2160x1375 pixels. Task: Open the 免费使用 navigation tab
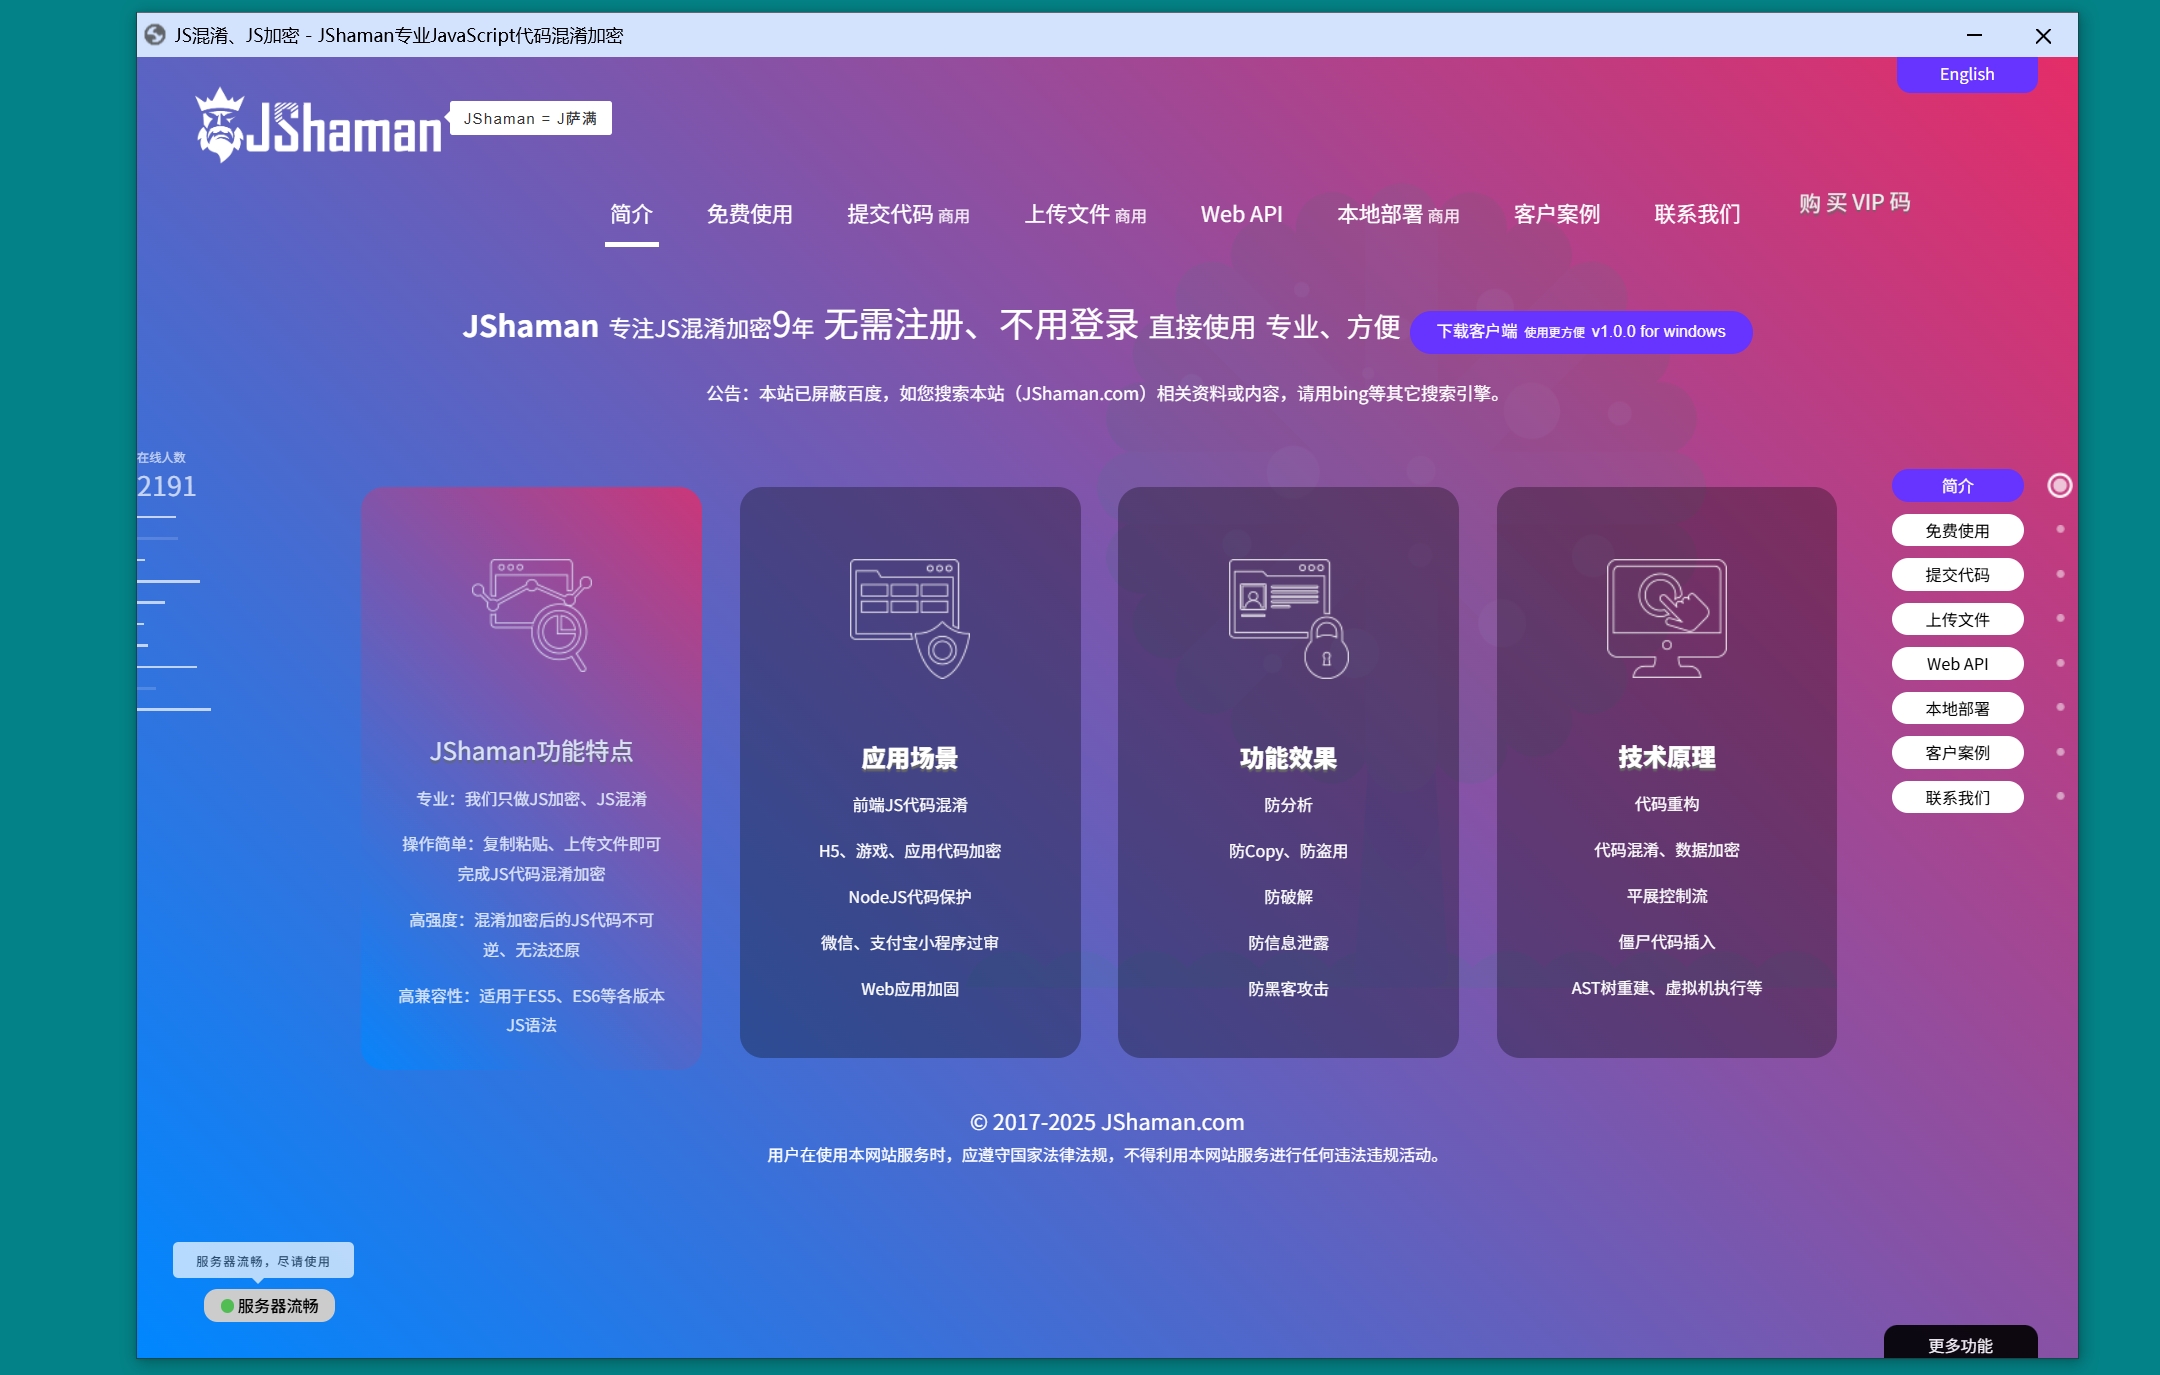[749, 214]
